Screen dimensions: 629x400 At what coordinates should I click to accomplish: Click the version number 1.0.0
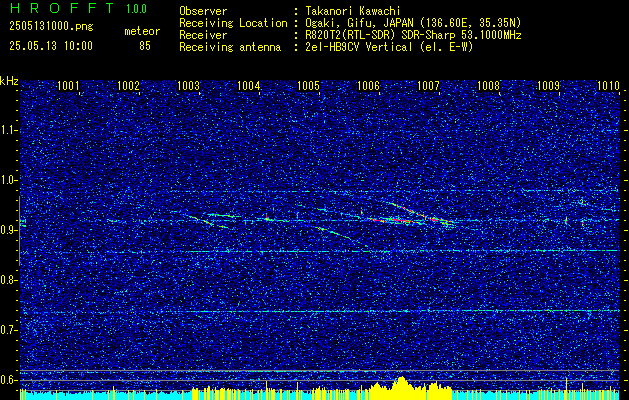coord(136,9)
